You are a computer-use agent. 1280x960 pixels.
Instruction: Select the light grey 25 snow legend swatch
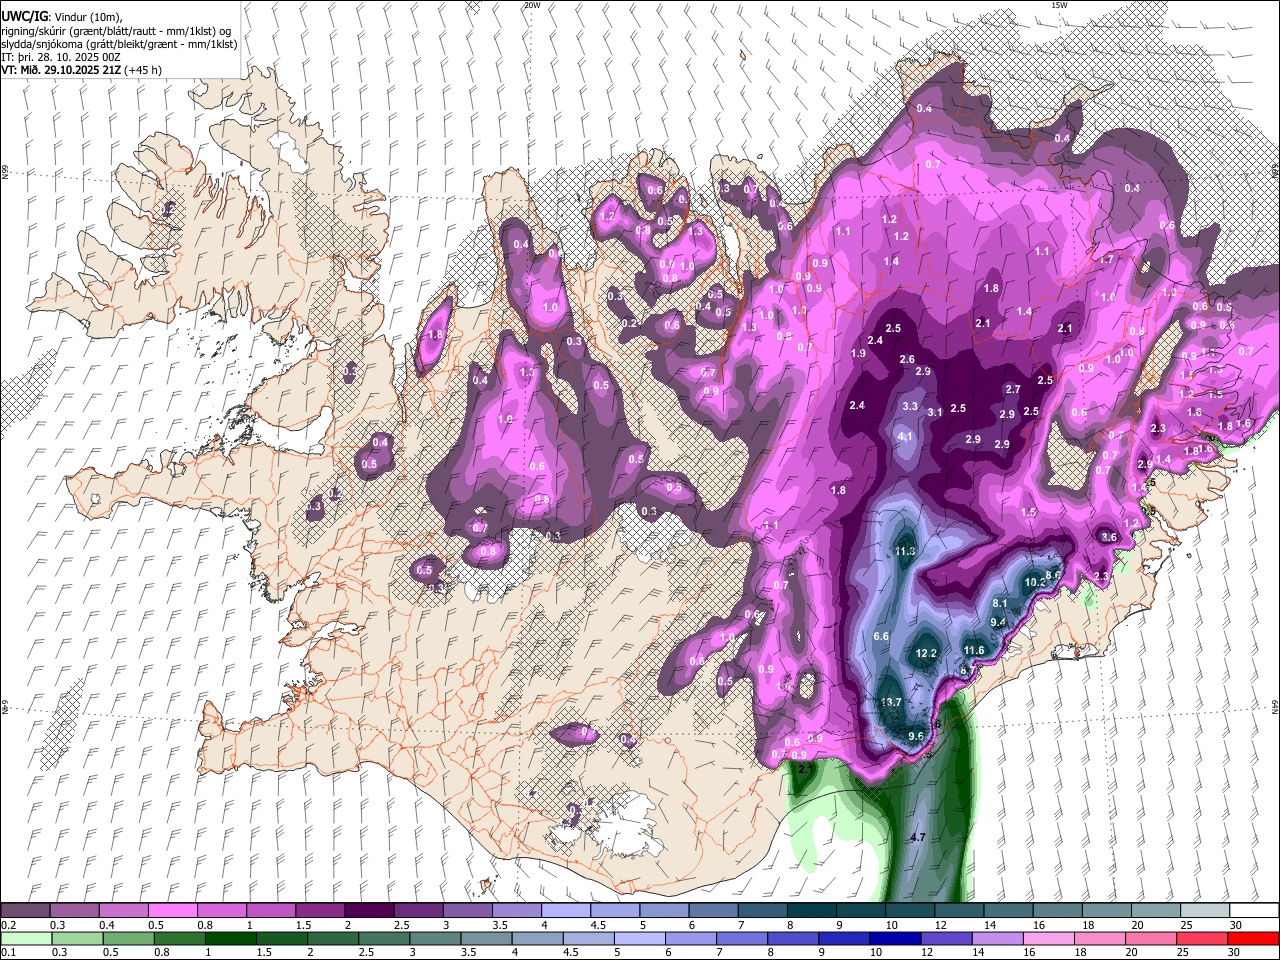(1206, 911)
